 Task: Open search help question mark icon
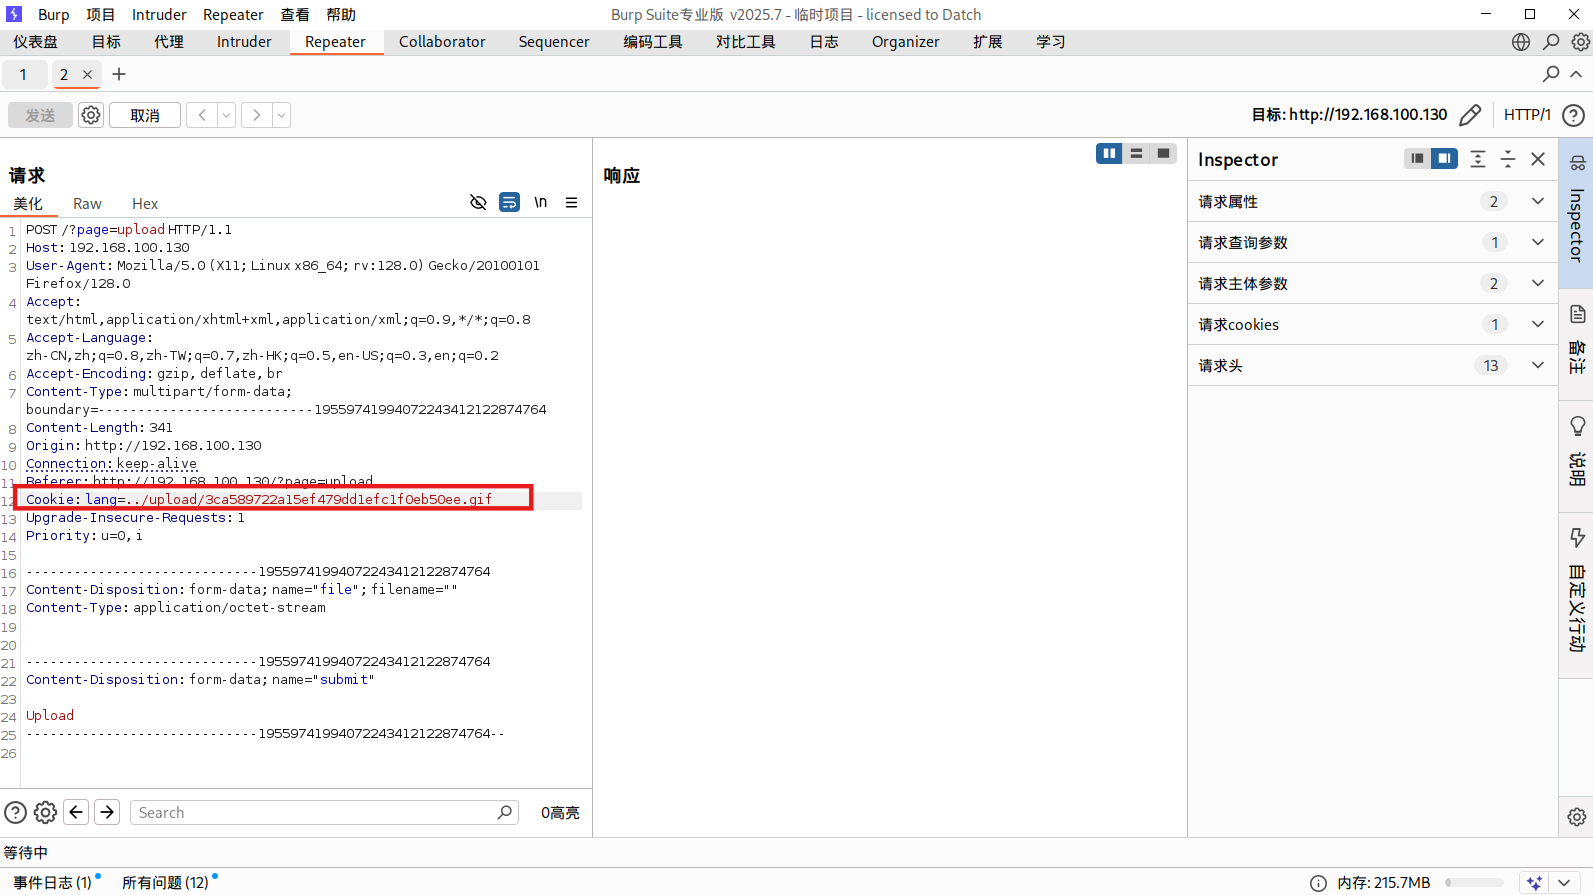(15, 812)
